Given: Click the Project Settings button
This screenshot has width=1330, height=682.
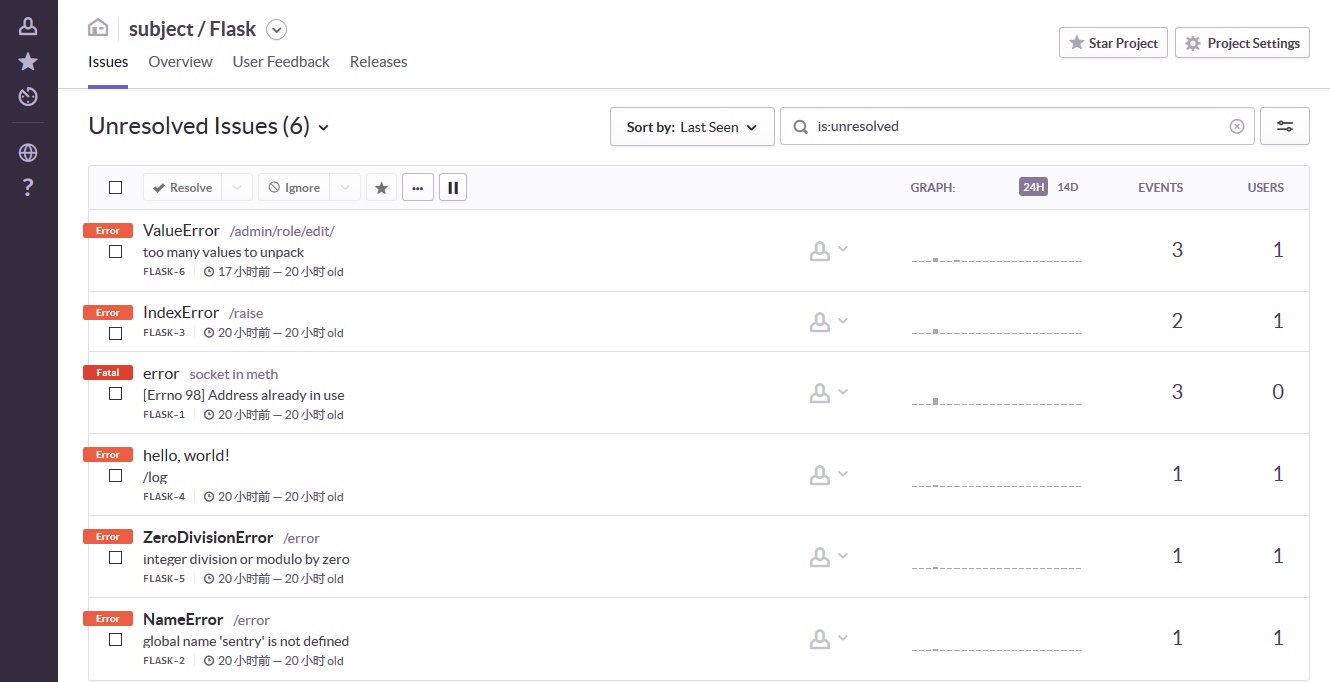Looking at the screenshot, I should coord(1242,43).
